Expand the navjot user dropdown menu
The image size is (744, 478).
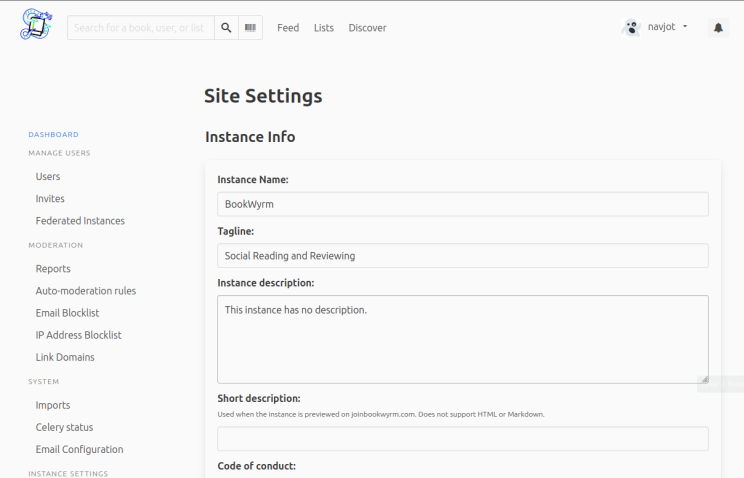tap(685, 27)
